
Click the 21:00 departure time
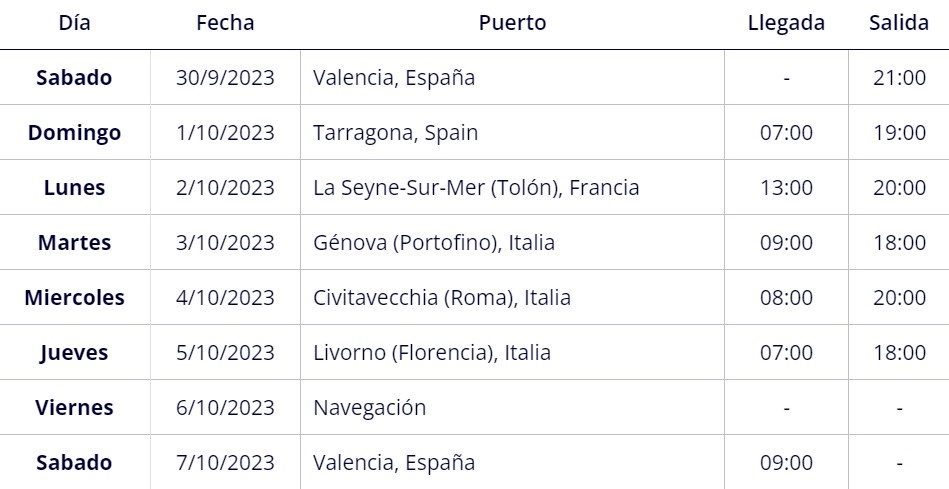point(899,77)
